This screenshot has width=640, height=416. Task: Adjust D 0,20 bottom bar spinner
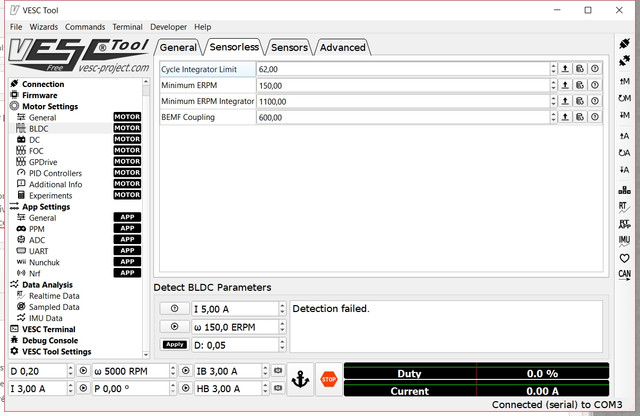[70, 371]
